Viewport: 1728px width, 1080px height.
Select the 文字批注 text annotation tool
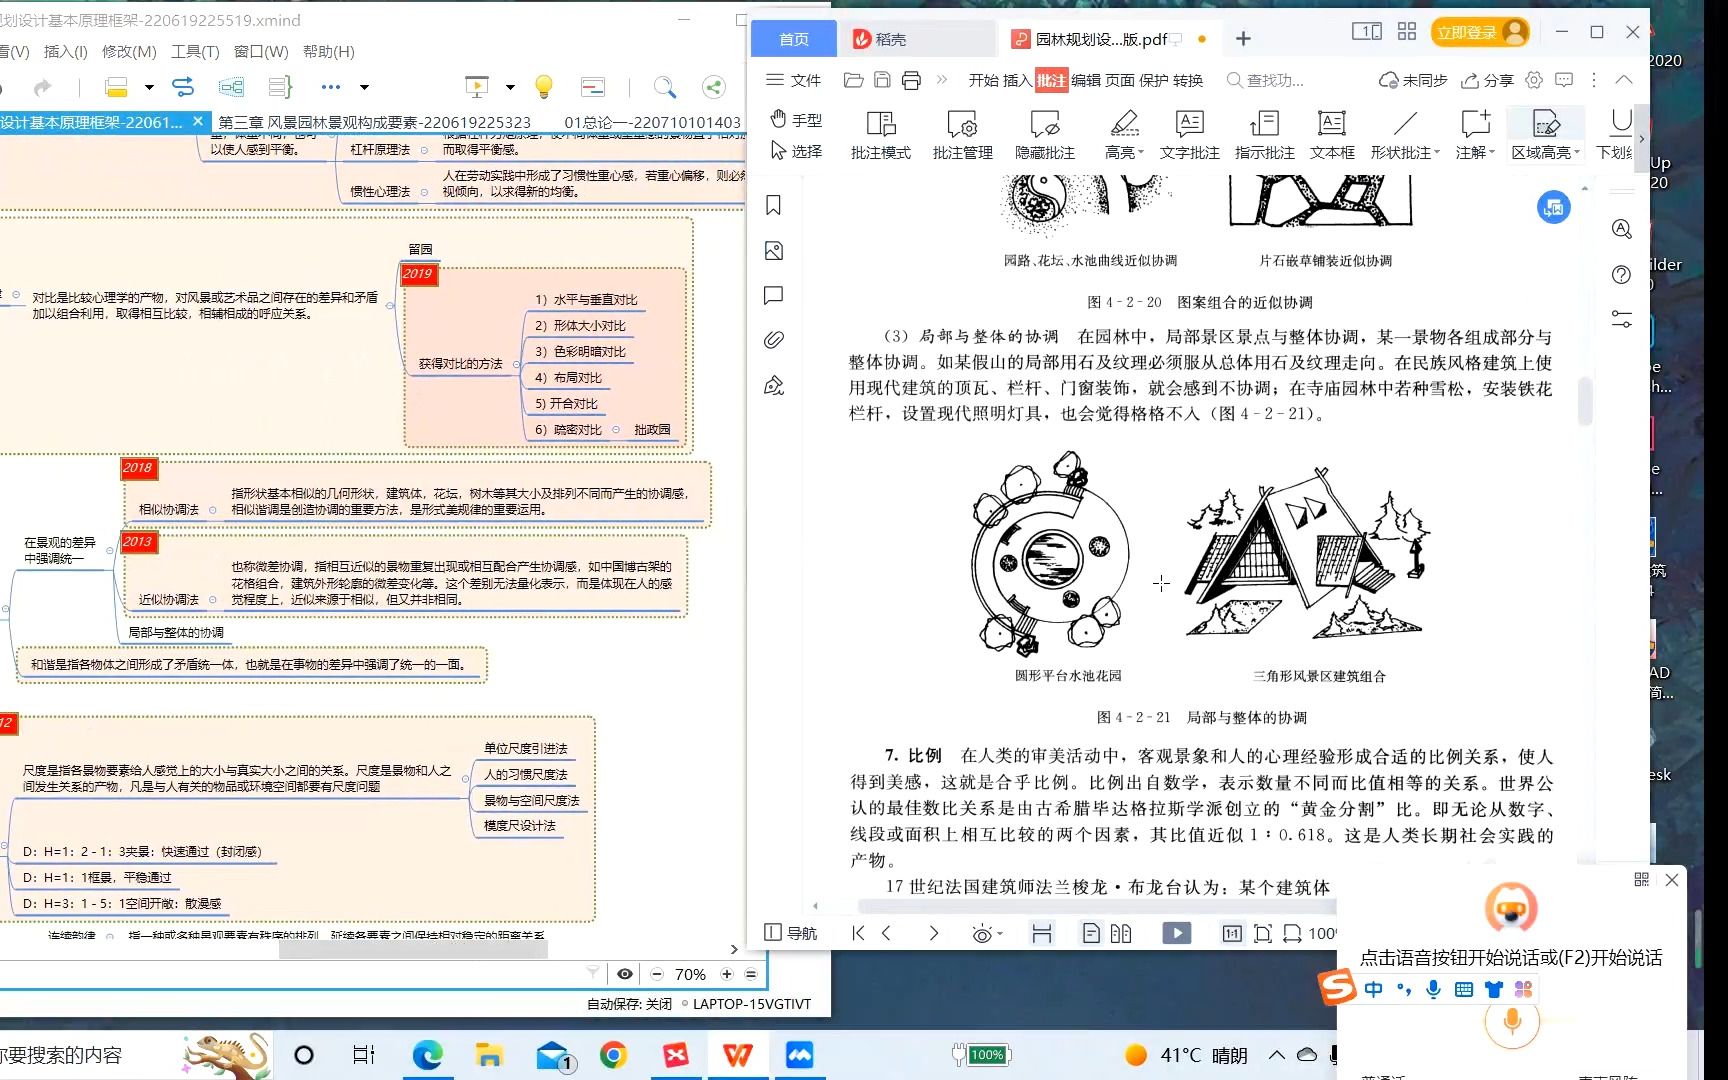coord(1189,134)
